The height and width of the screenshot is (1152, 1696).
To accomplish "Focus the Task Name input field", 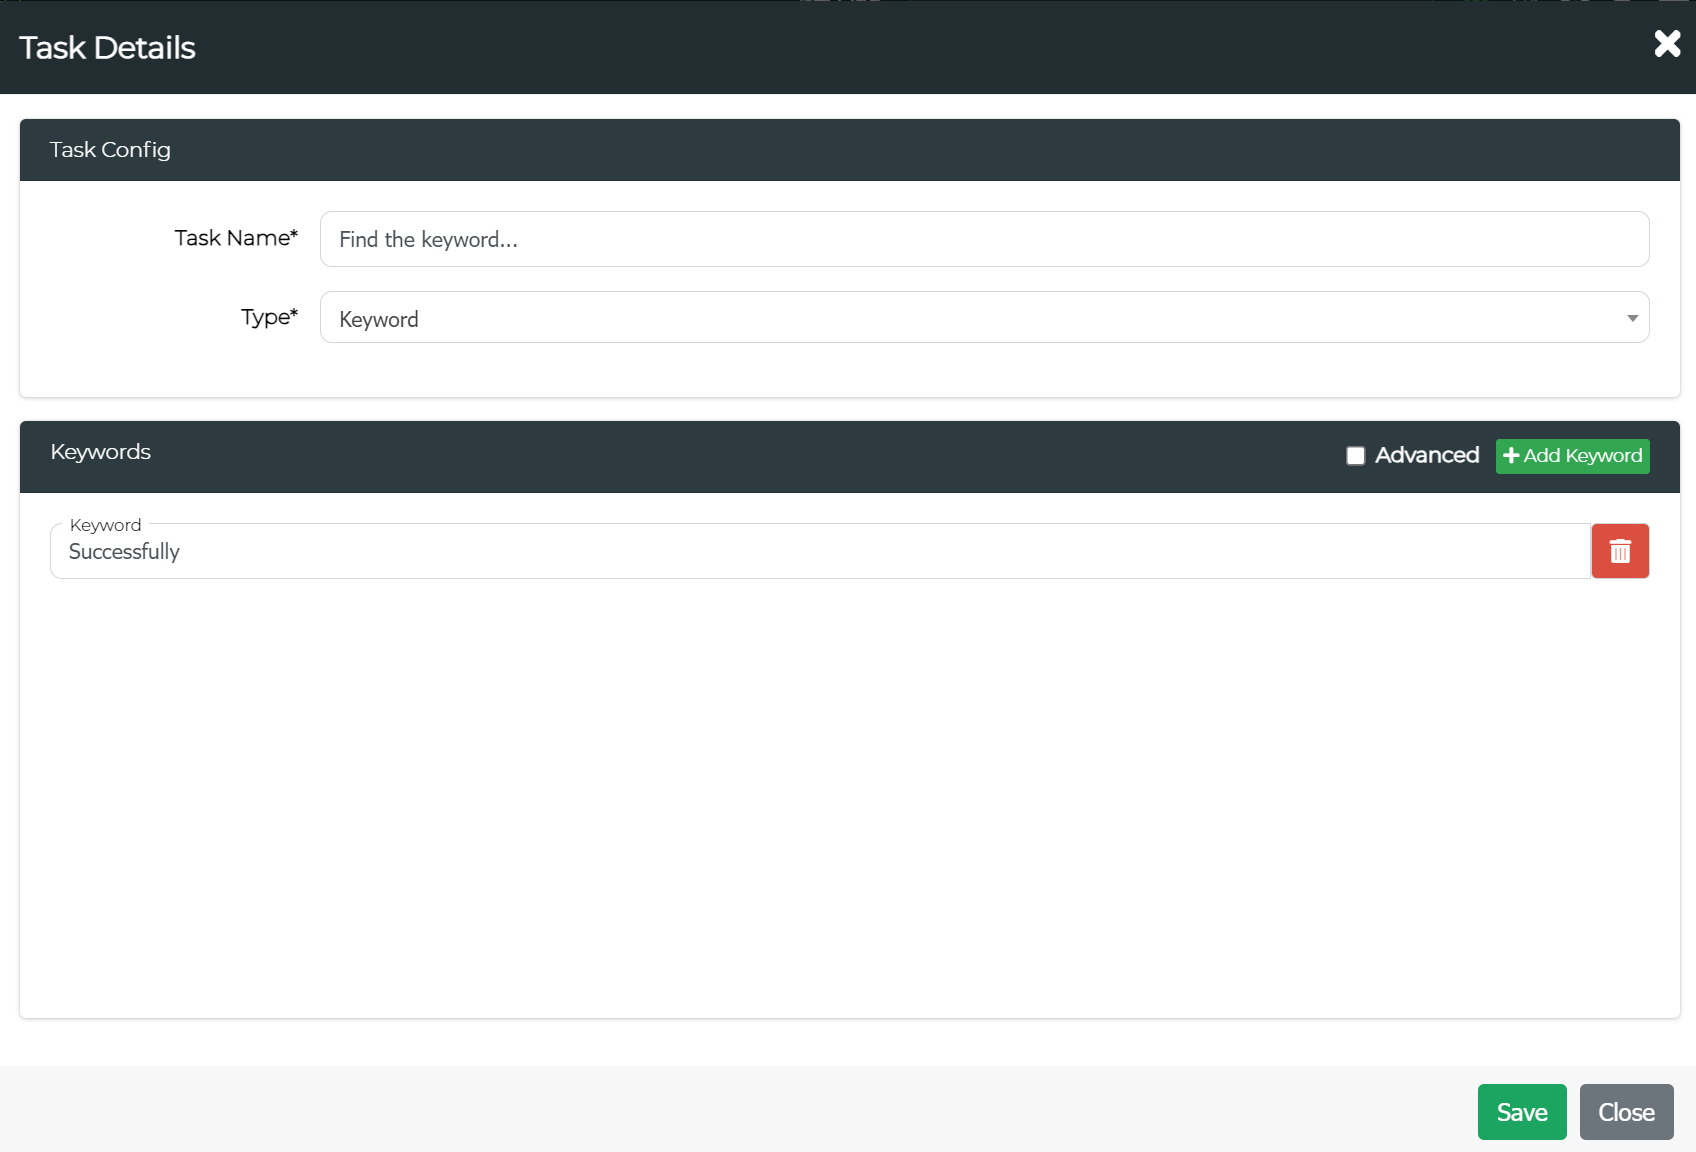I will click(984, 239).
